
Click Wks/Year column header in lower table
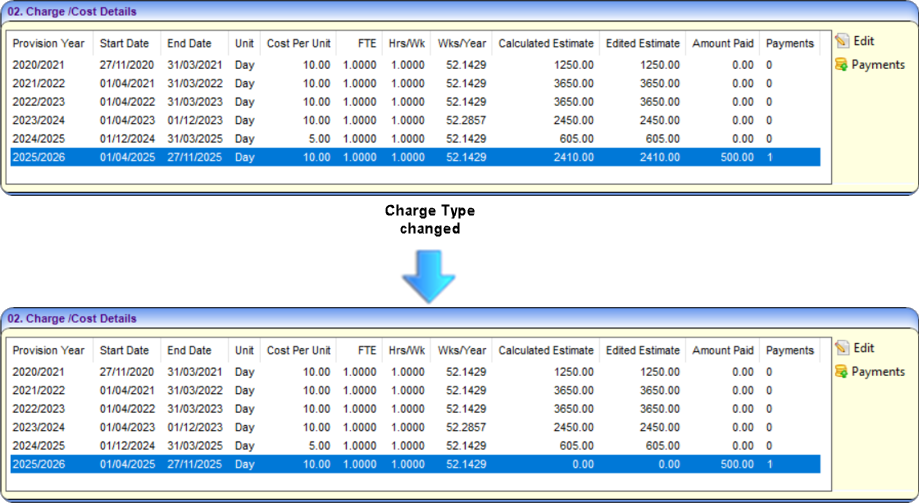click(x=461, y=351)
